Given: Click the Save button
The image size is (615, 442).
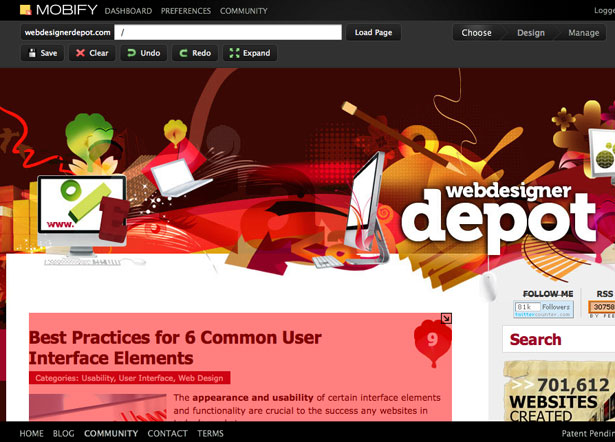Looking at the screenshot, I should click(x=43, y=53).
